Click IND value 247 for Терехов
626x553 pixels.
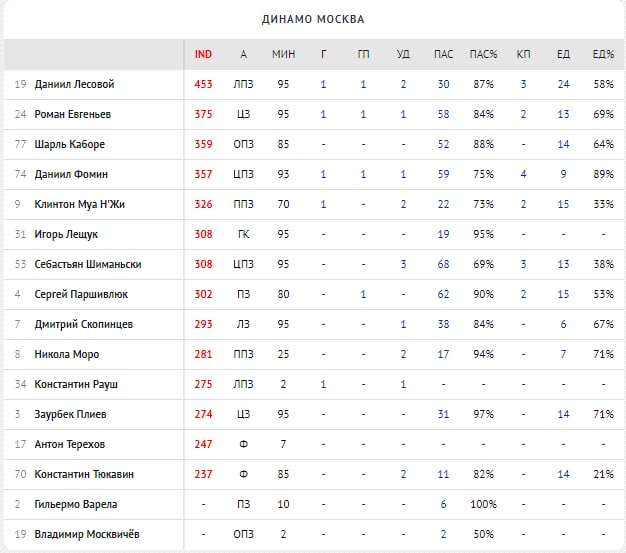pyautogui.click(x=203, y=444)
